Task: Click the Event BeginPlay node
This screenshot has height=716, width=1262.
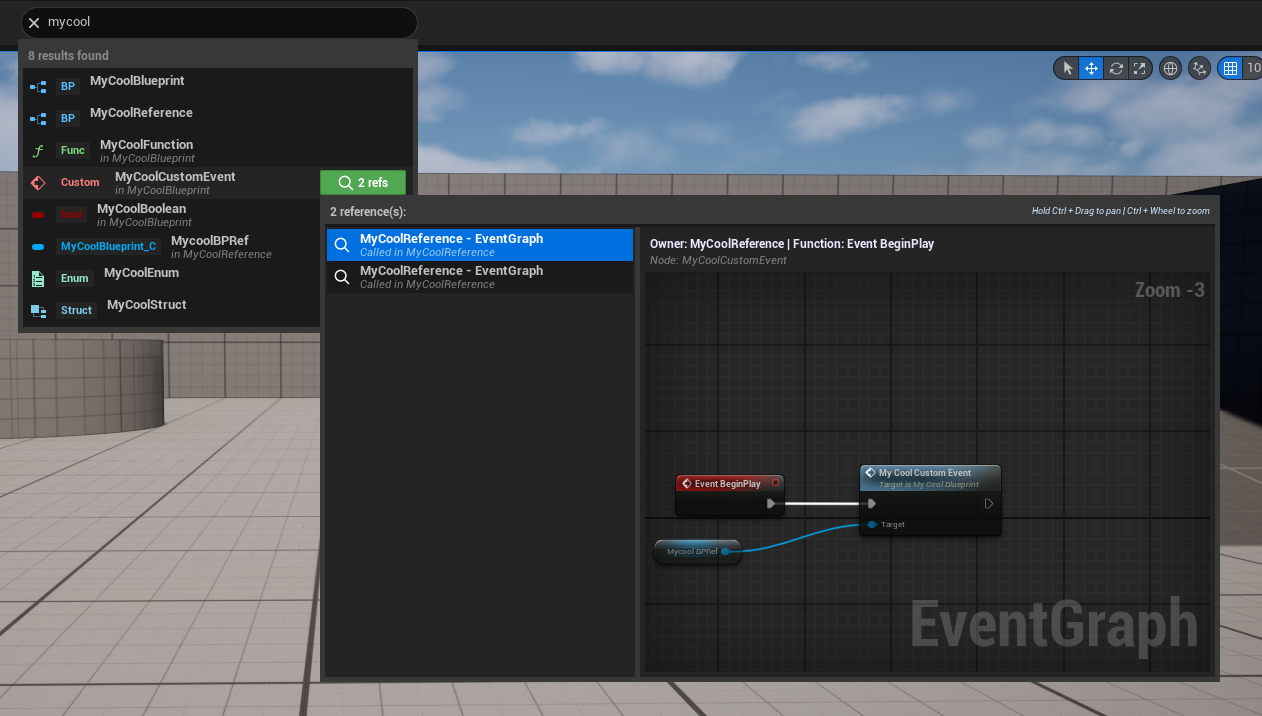Action: 728,484
